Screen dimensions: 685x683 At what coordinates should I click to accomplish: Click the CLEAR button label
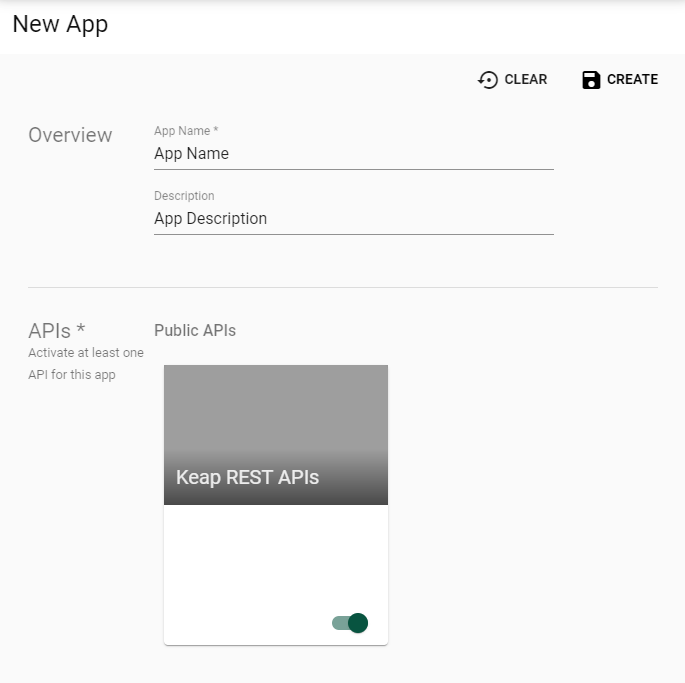(526, 80)
